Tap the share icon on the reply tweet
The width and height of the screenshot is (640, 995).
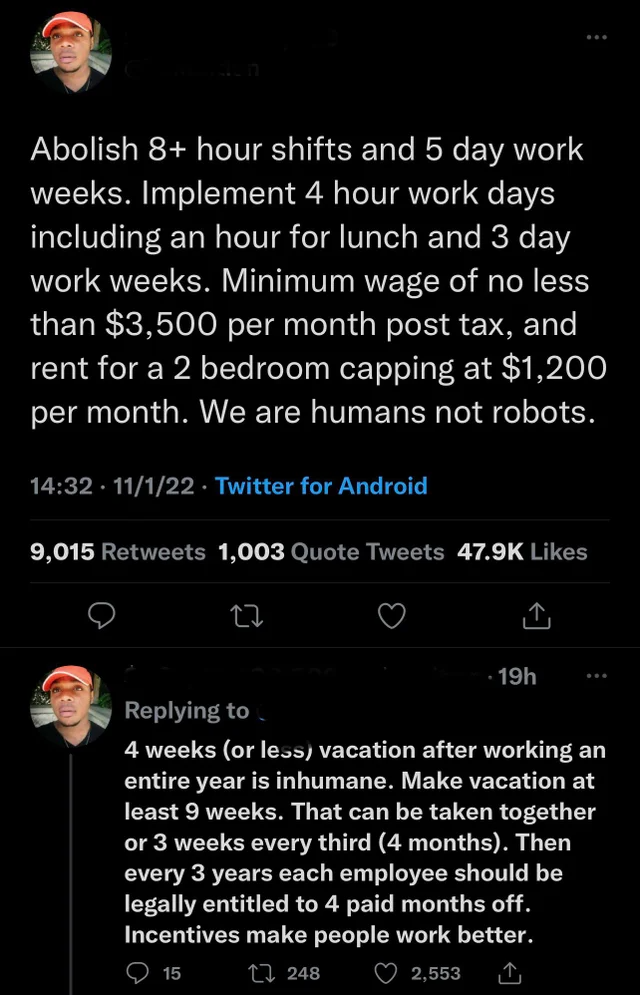tap(509, 971)
